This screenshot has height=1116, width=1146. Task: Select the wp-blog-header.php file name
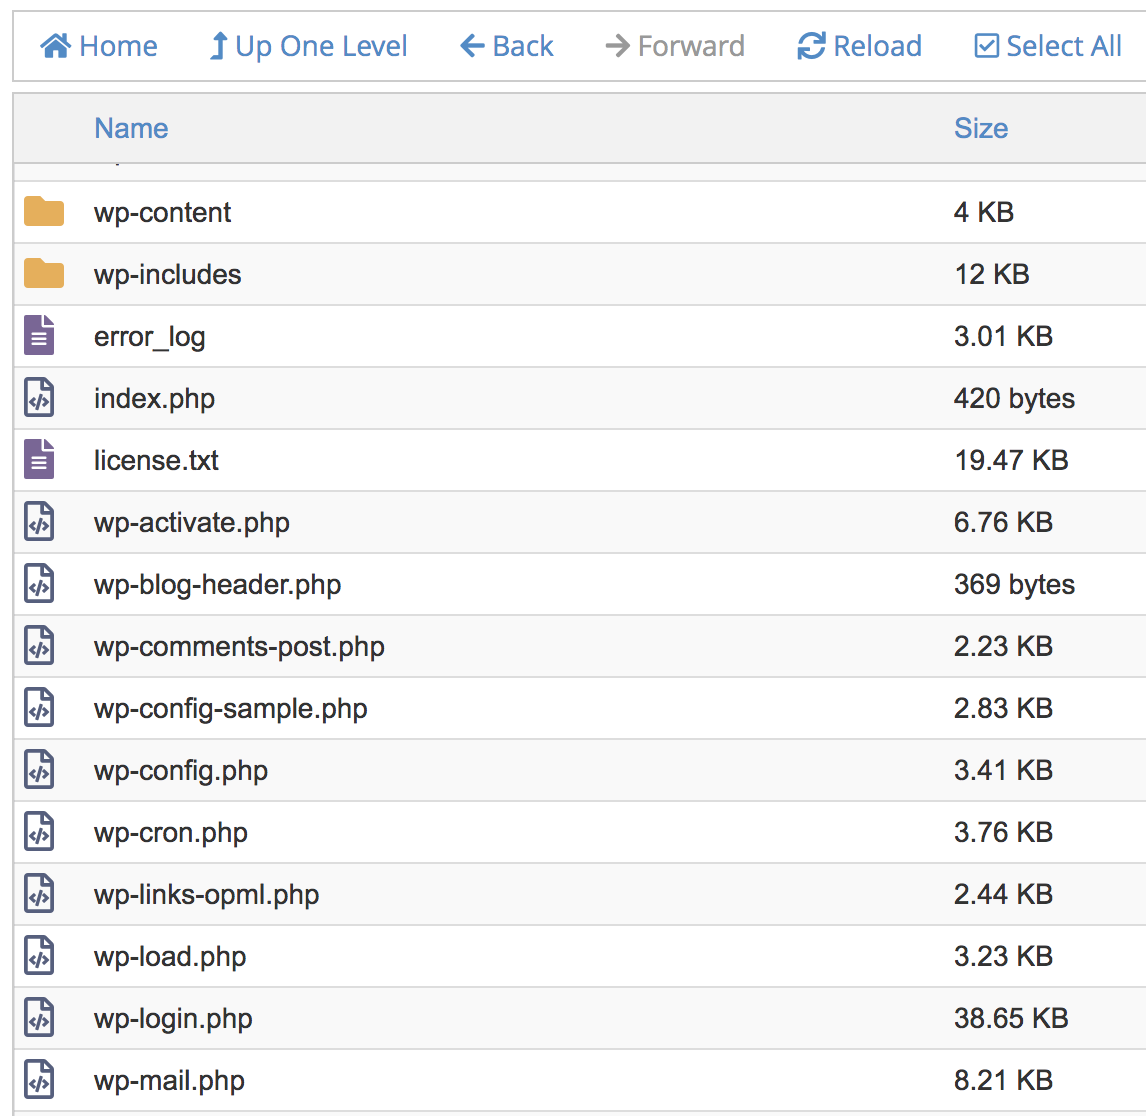(218, 585)
